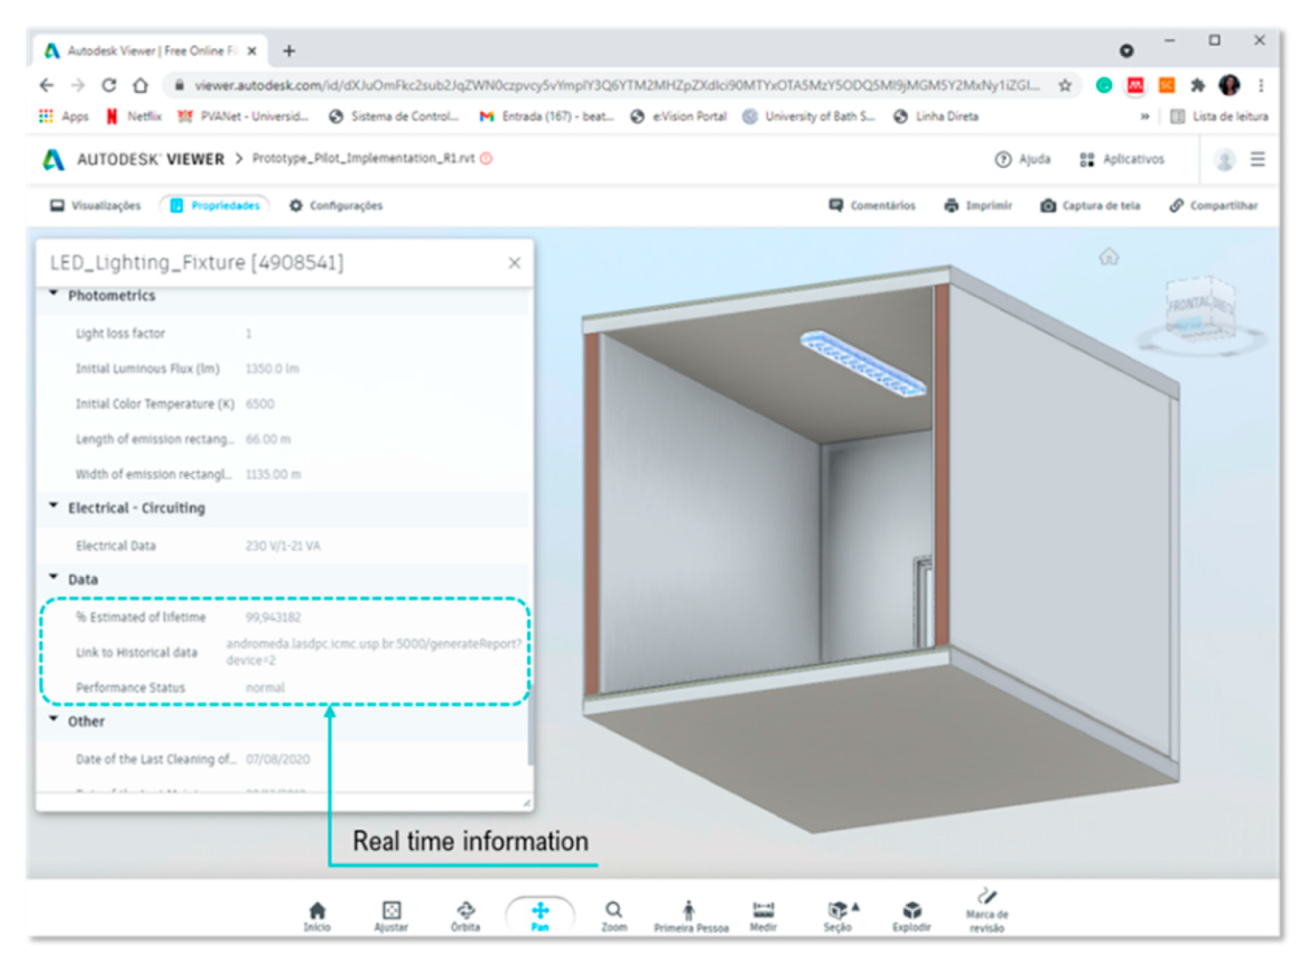Collapse the Other properties section

click(54, 720)
